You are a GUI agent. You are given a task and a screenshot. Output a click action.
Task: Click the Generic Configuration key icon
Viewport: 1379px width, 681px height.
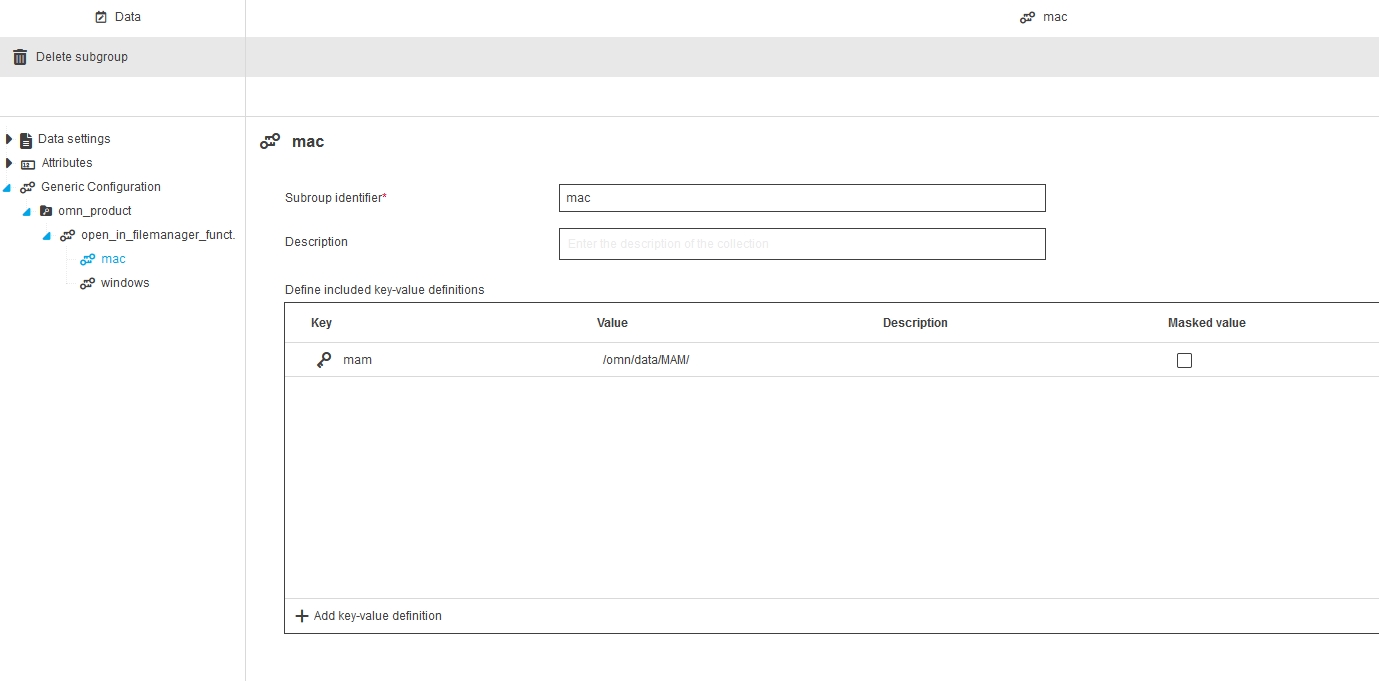[27, 187]
